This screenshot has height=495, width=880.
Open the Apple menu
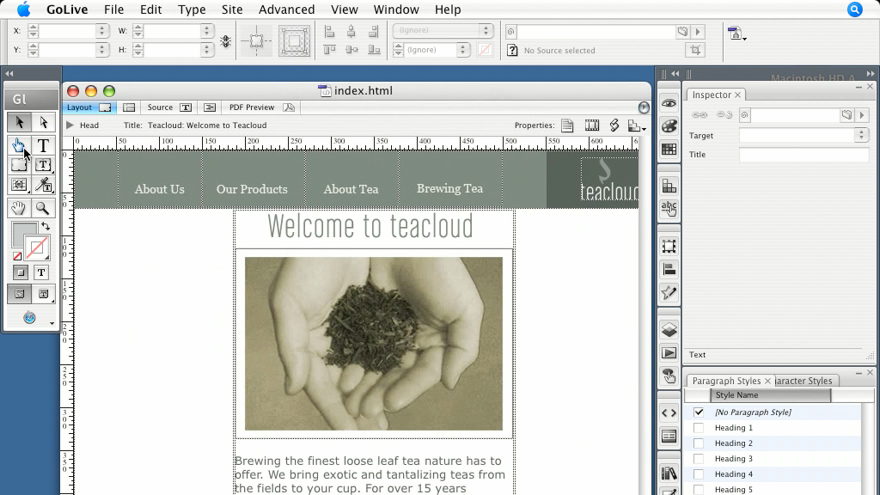click(x=24, y=10)
